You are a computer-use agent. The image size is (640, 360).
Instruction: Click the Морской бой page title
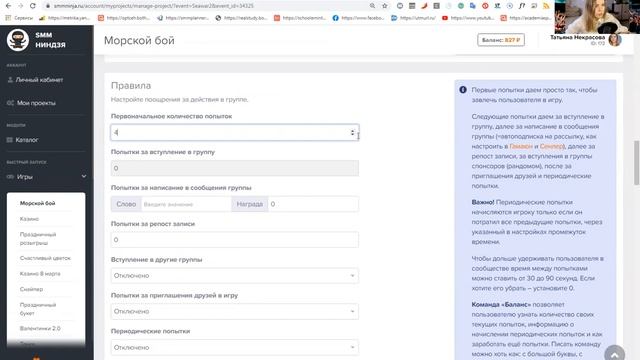point(139,40)
